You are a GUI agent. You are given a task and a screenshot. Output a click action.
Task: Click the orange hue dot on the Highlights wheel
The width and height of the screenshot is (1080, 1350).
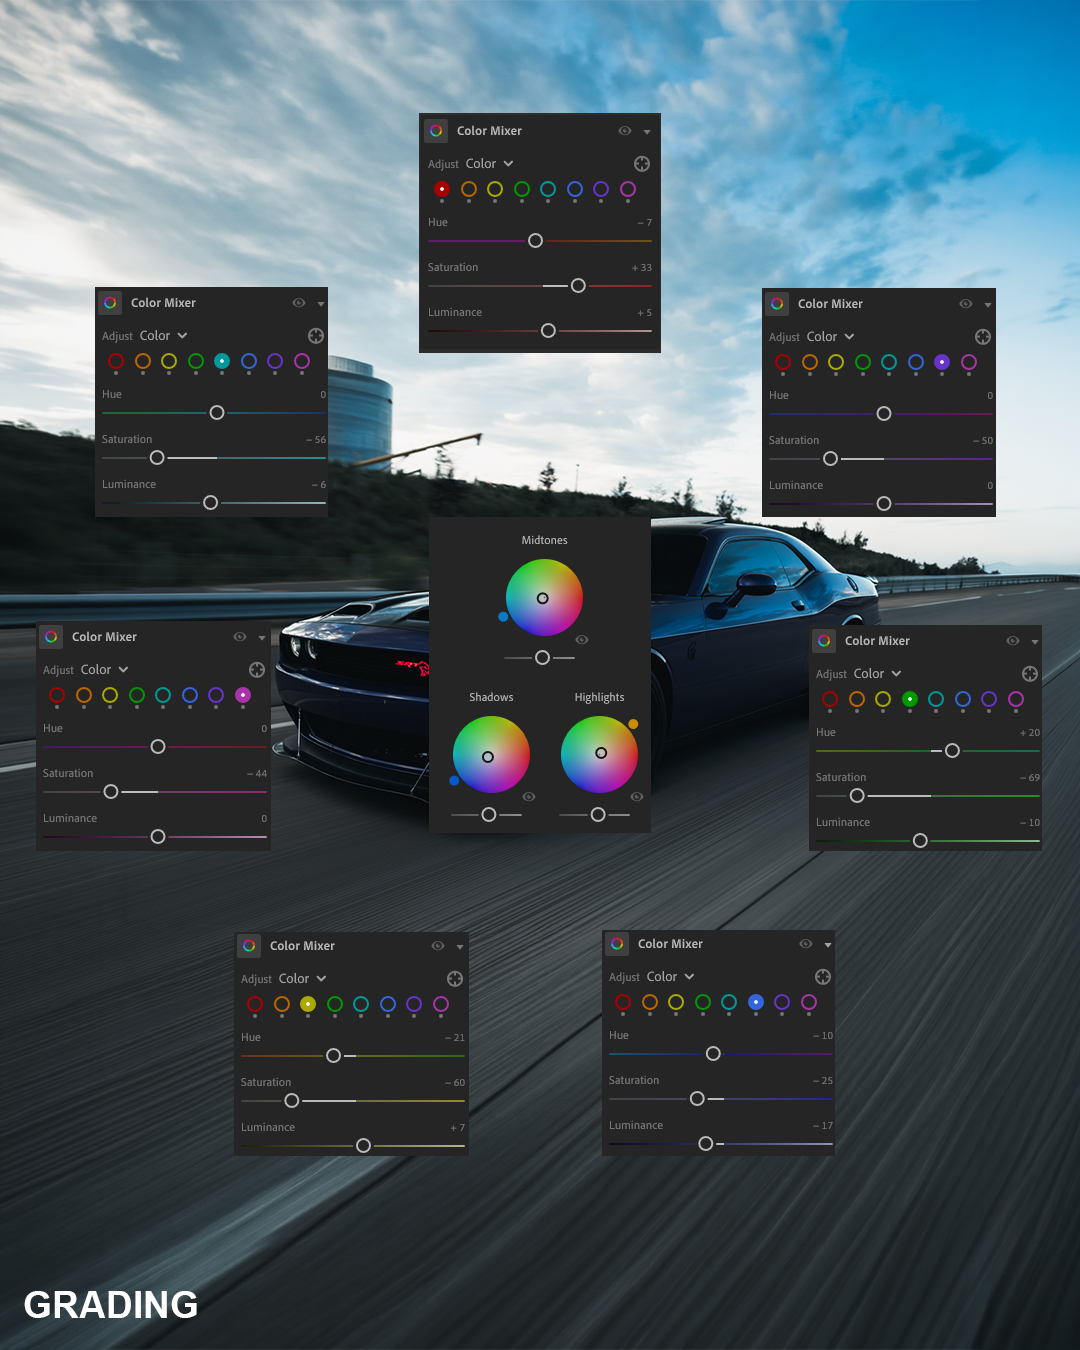[x=633, y=724]
